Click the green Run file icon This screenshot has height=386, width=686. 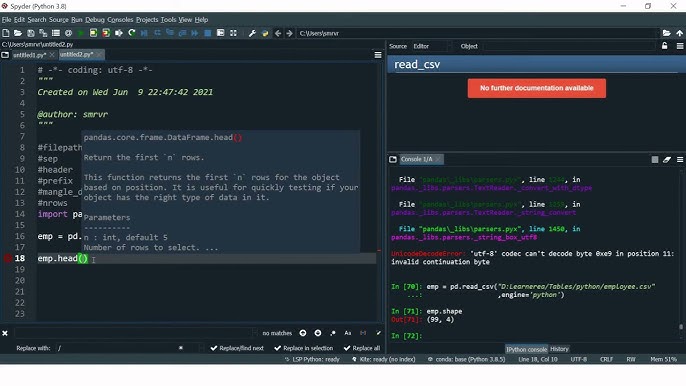[81, 33]
